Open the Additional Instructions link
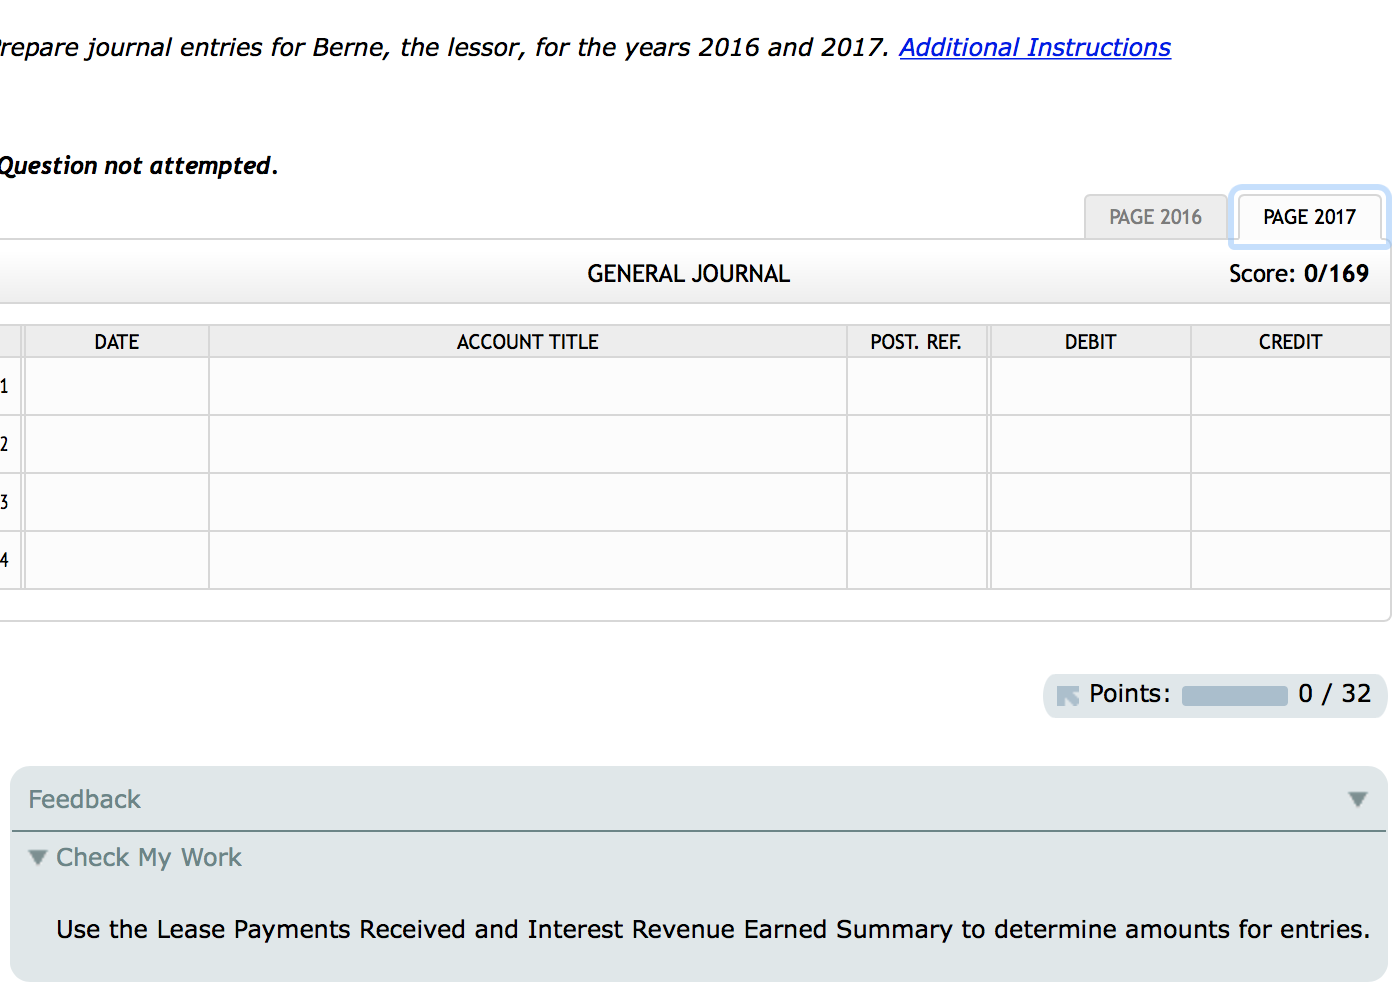Viewport: 1398px width, 996px height. click(1035, 47)
